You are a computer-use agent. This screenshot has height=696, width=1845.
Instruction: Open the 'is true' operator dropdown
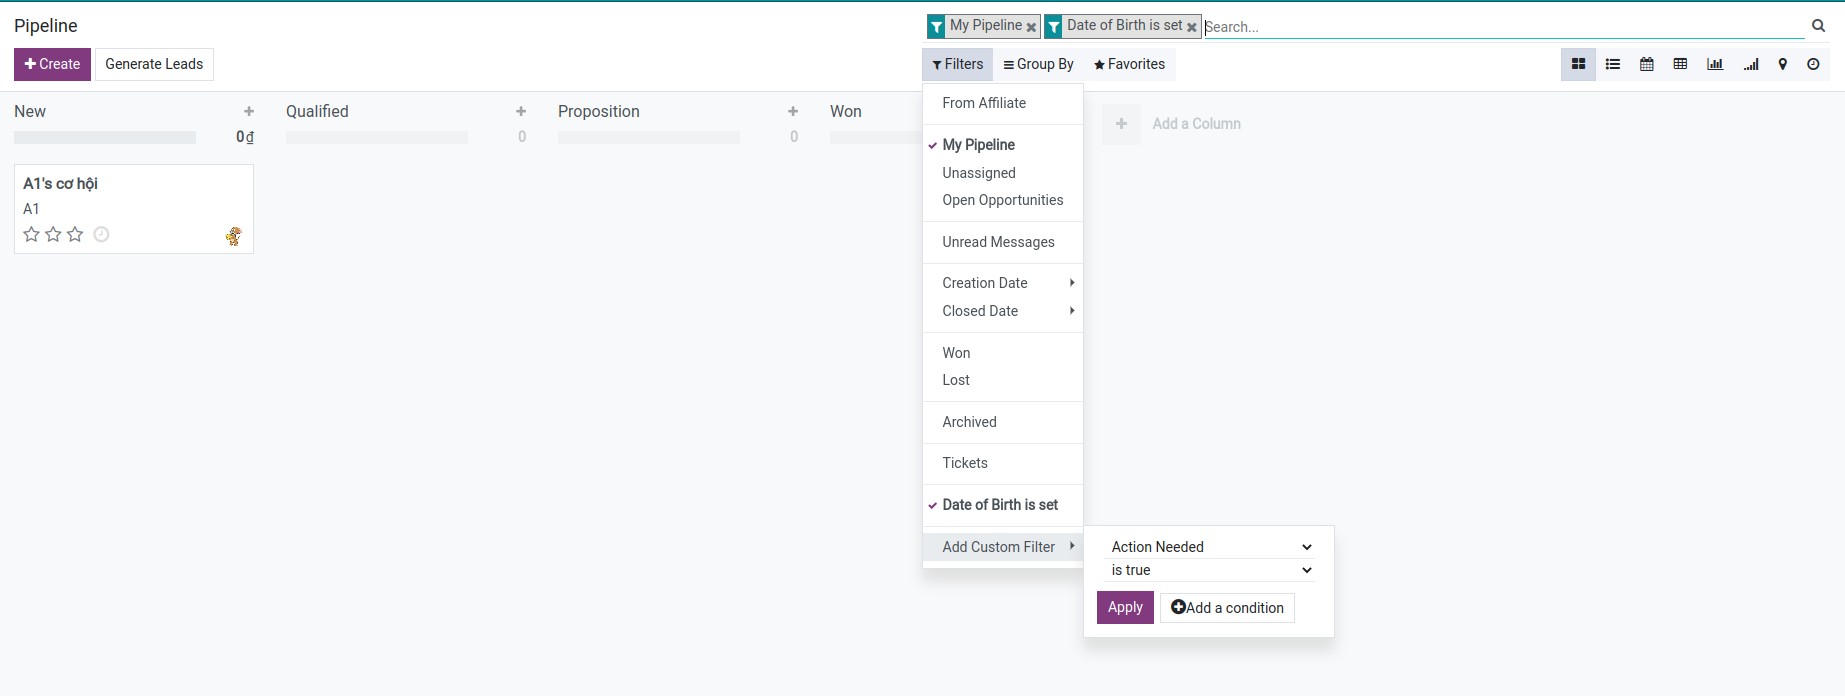pos(1210,570)
